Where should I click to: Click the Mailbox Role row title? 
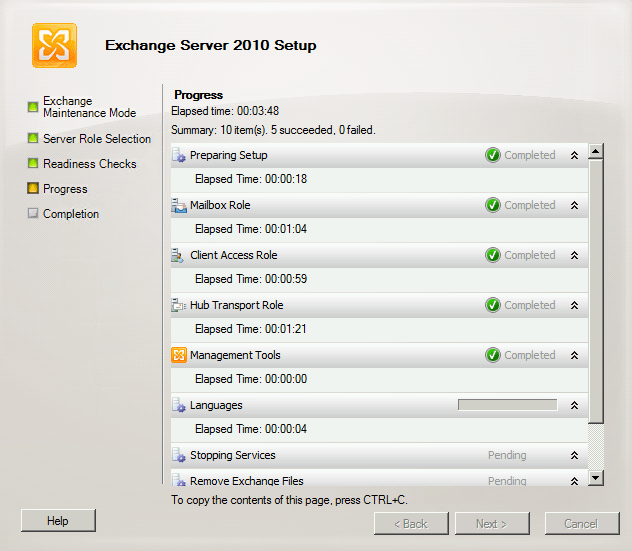[220, 205]
